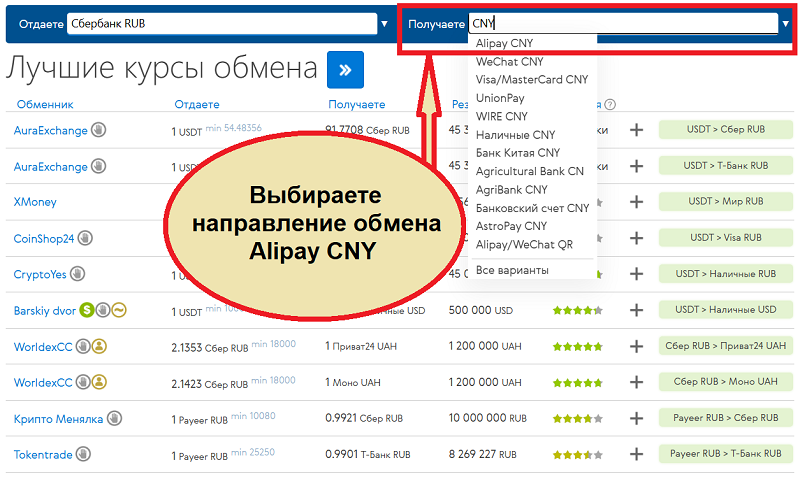Click USDT > Сбер RUB direction button

[726, 130]
